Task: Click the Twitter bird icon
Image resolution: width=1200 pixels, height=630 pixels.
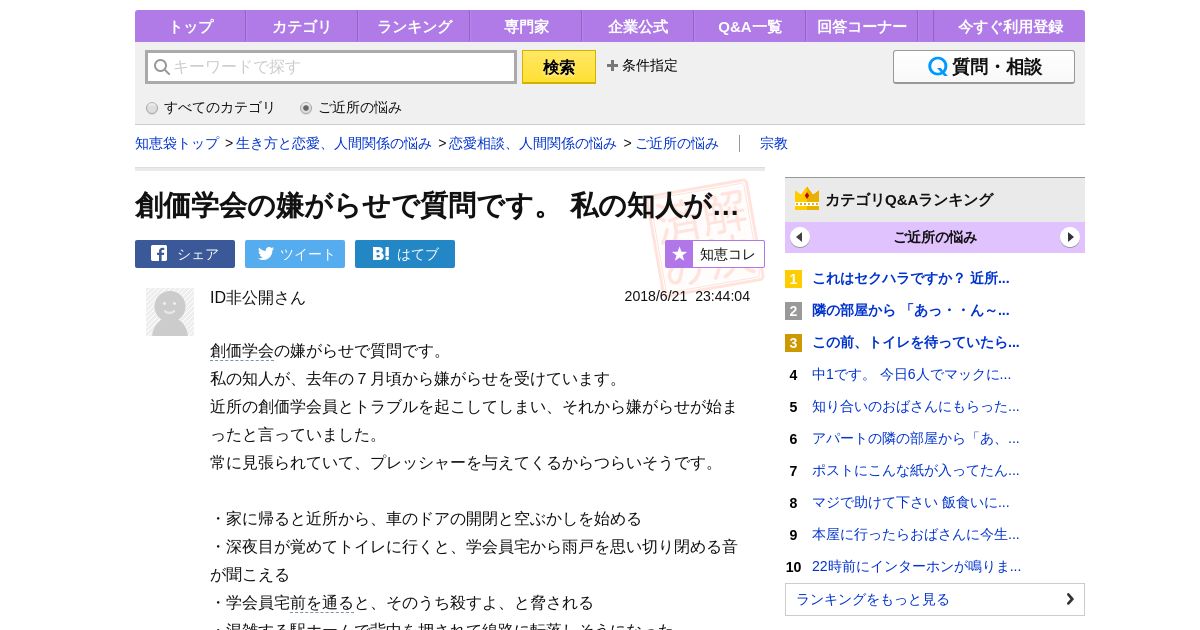Action: click(266, 254)
